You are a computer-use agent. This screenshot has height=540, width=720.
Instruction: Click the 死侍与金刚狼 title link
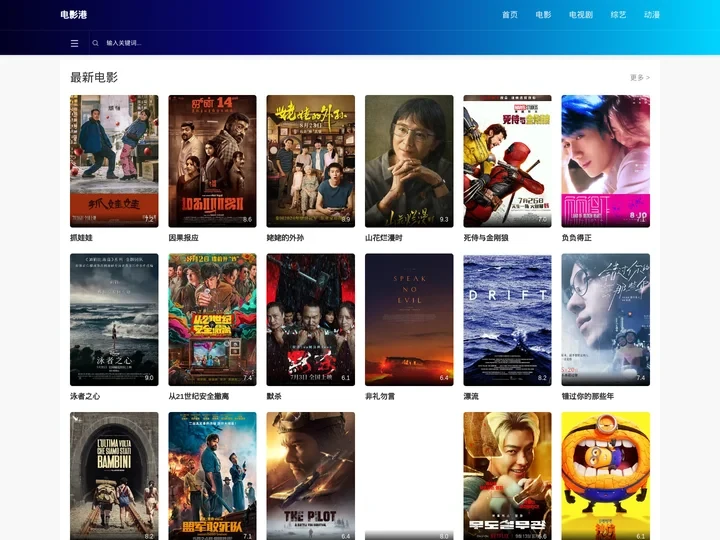point(486,238)
